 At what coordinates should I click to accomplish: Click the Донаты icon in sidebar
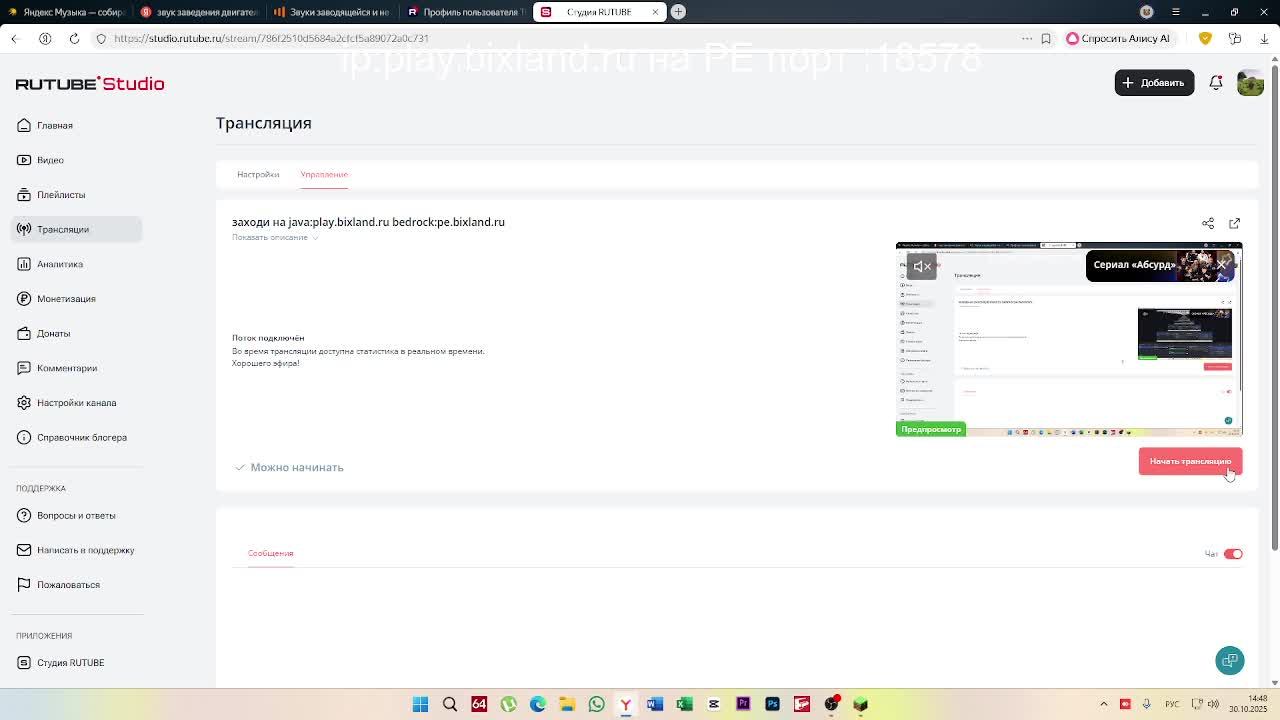(24, 333)
